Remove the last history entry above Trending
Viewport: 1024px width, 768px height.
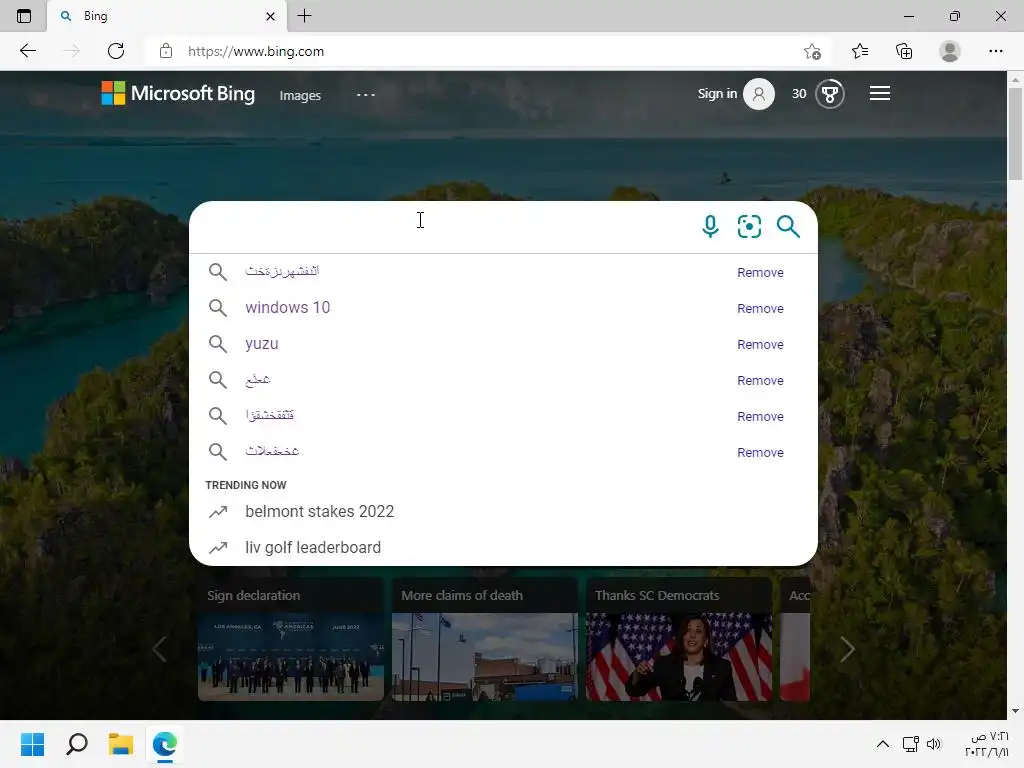[x=760, y=452]
